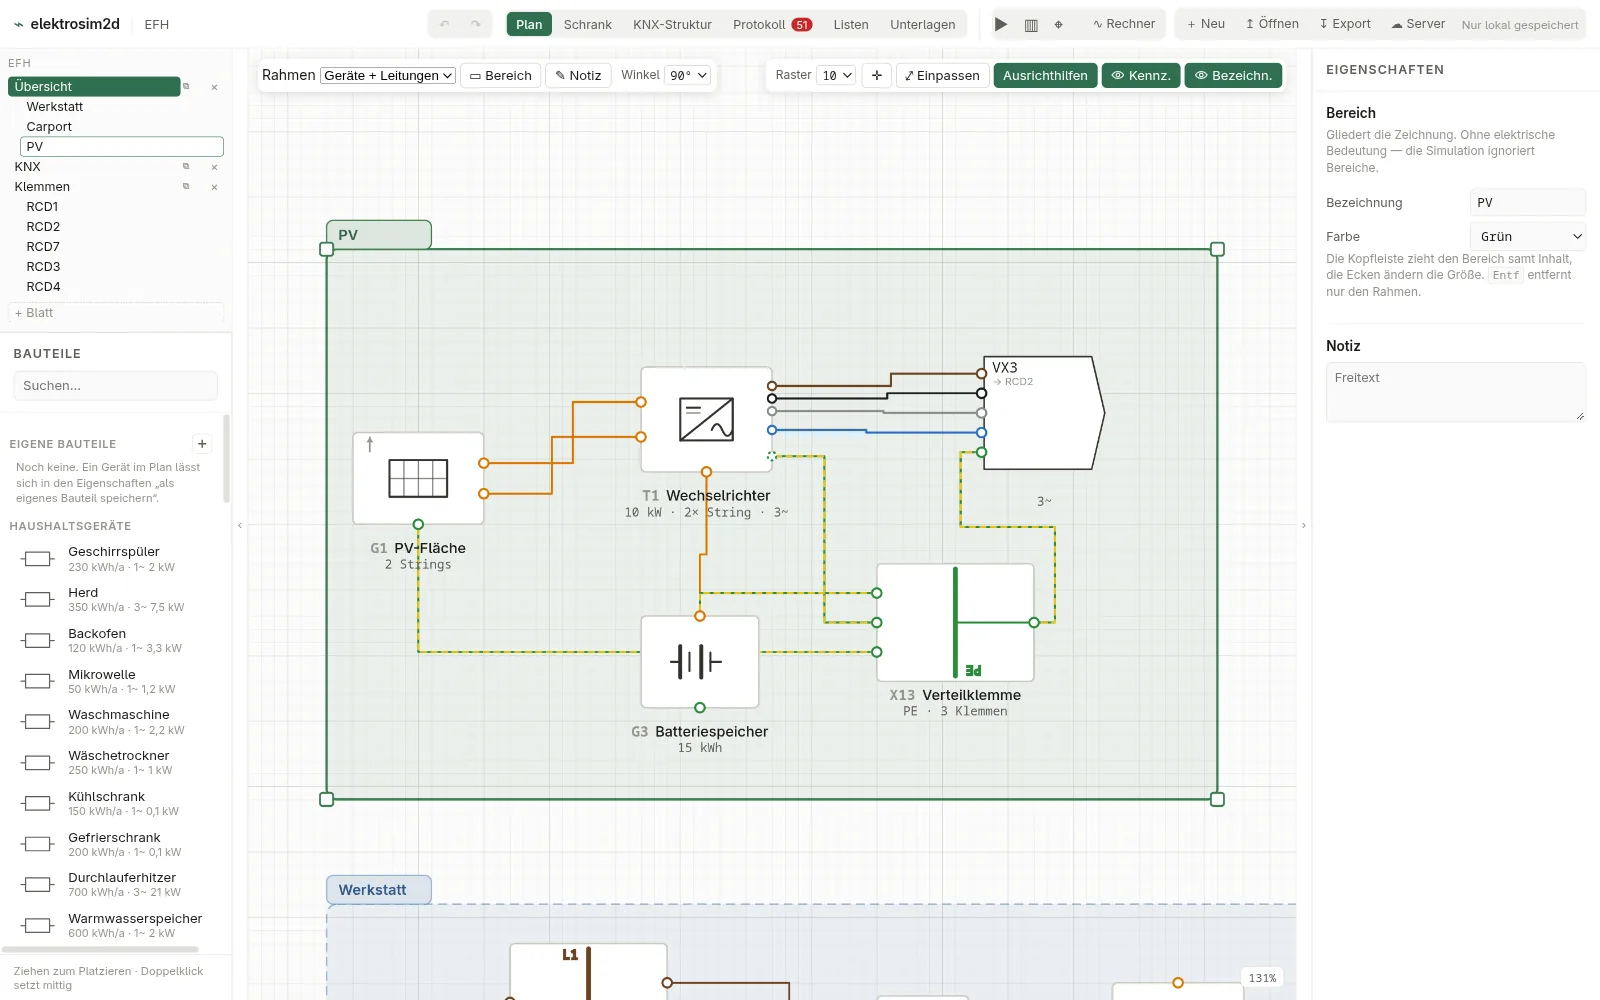Remove Klemmen sheet using its x icon
Screen dimensions: 1600x1000
[214, 187]
